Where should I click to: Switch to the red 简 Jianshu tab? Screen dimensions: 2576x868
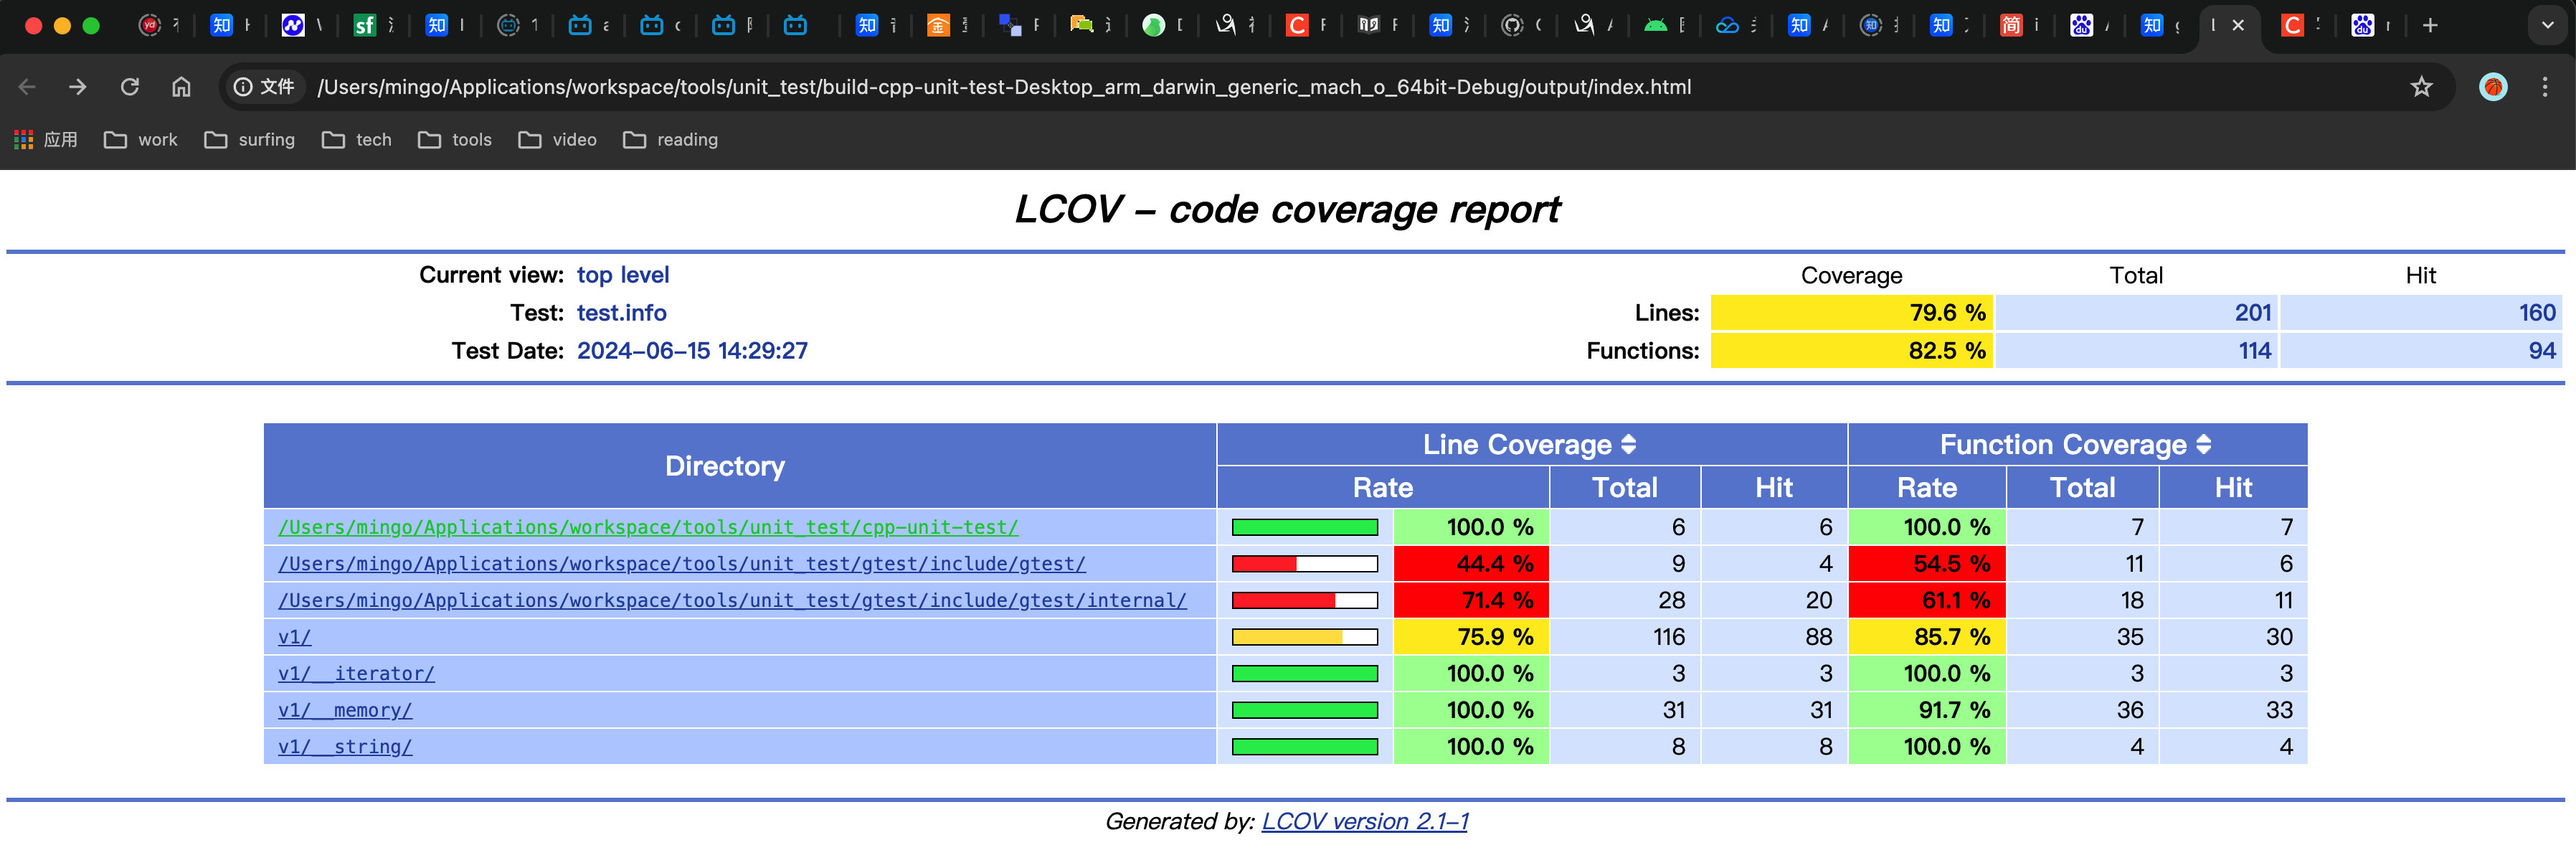pyautogui.click(x=2010, y=25)
